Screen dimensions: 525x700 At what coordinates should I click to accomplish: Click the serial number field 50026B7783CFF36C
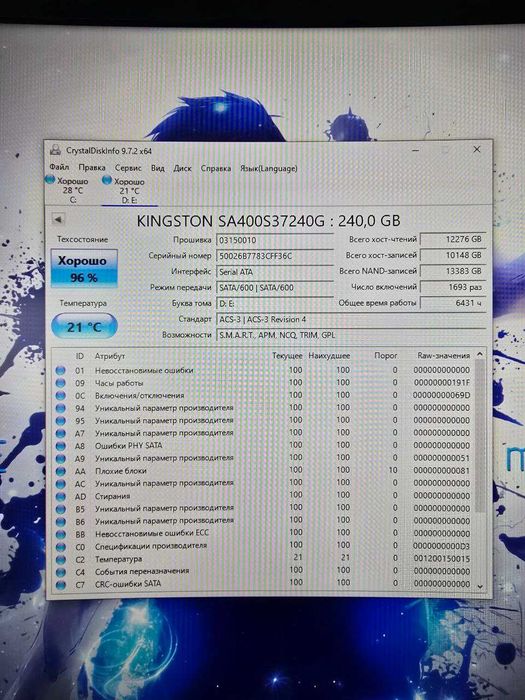click(x=275, y=256)
